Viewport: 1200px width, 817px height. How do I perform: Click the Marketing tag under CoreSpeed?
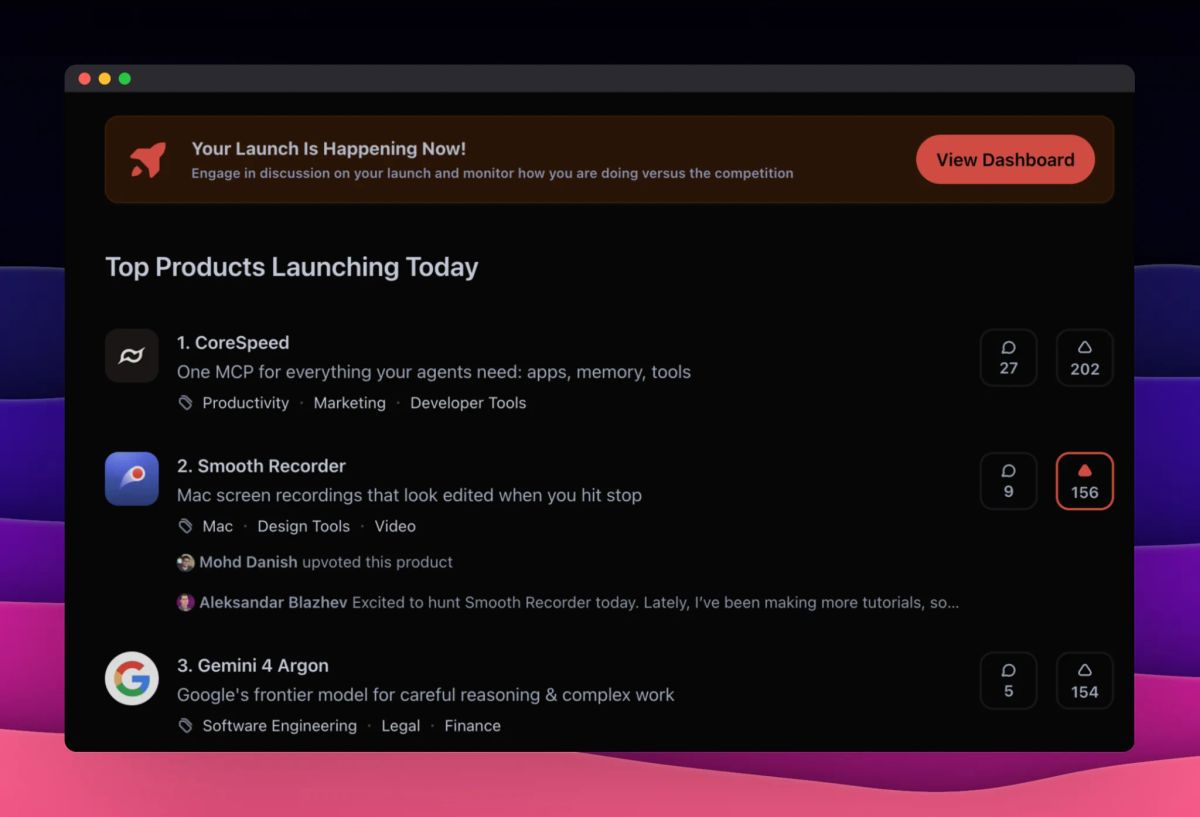point(349,403)
